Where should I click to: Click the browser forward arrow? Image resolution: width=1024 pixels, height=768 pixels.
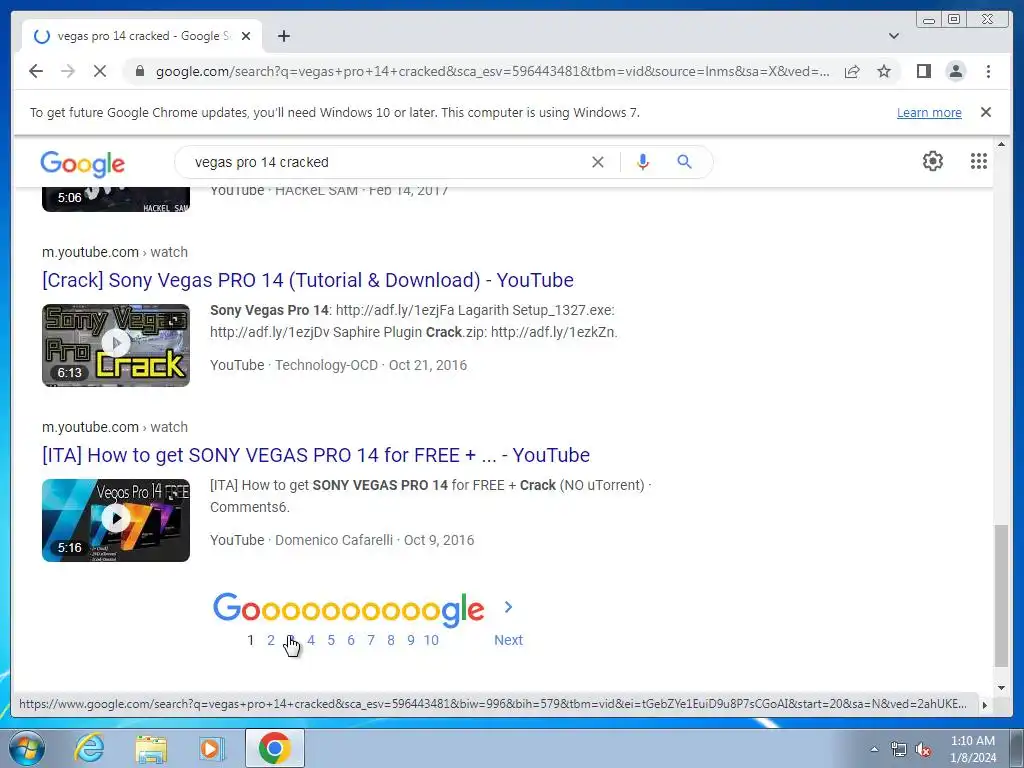[x=68, y=71]
